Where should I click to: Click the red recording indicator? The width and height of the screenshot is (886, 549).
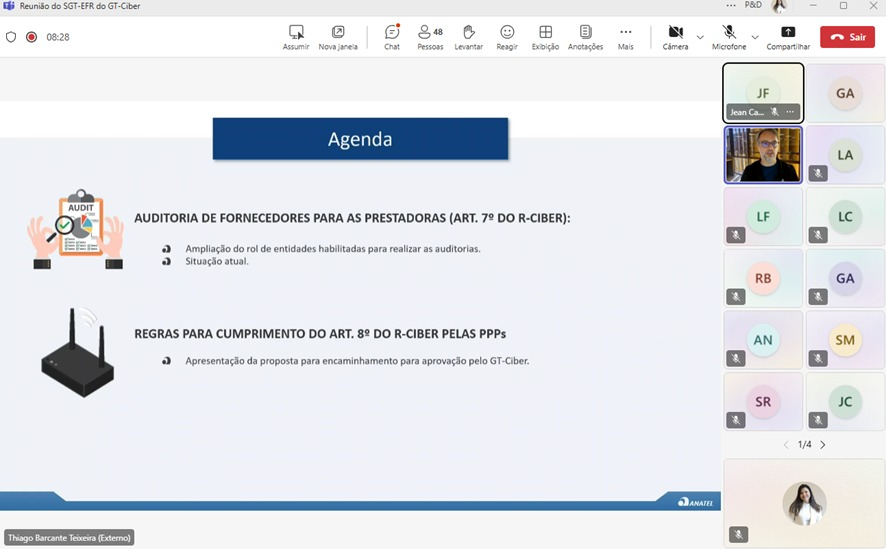tap(32, 37)
